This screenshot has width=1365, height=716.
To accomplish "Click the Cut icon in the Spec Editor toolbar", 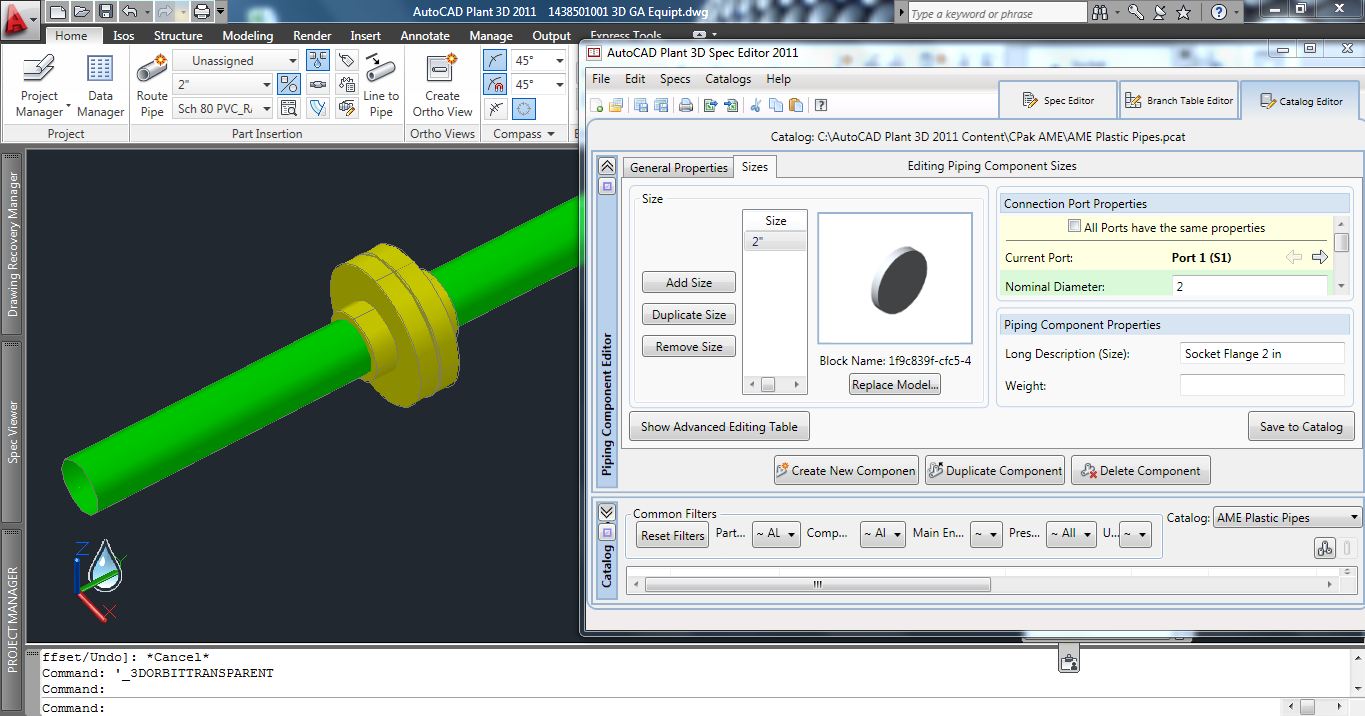I will [757, 105].
